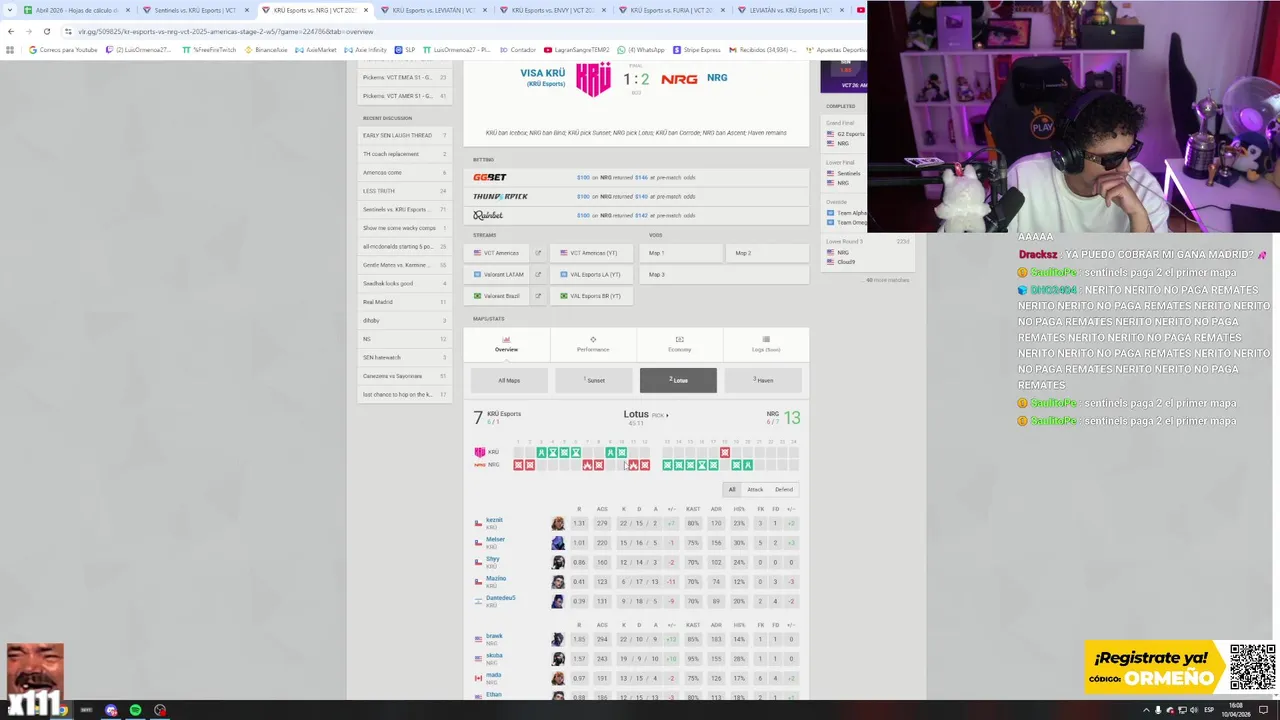This screenshot has width=1280, height=720.
Task: Select the Sunset map tab
Action: (x=594, y=380)
